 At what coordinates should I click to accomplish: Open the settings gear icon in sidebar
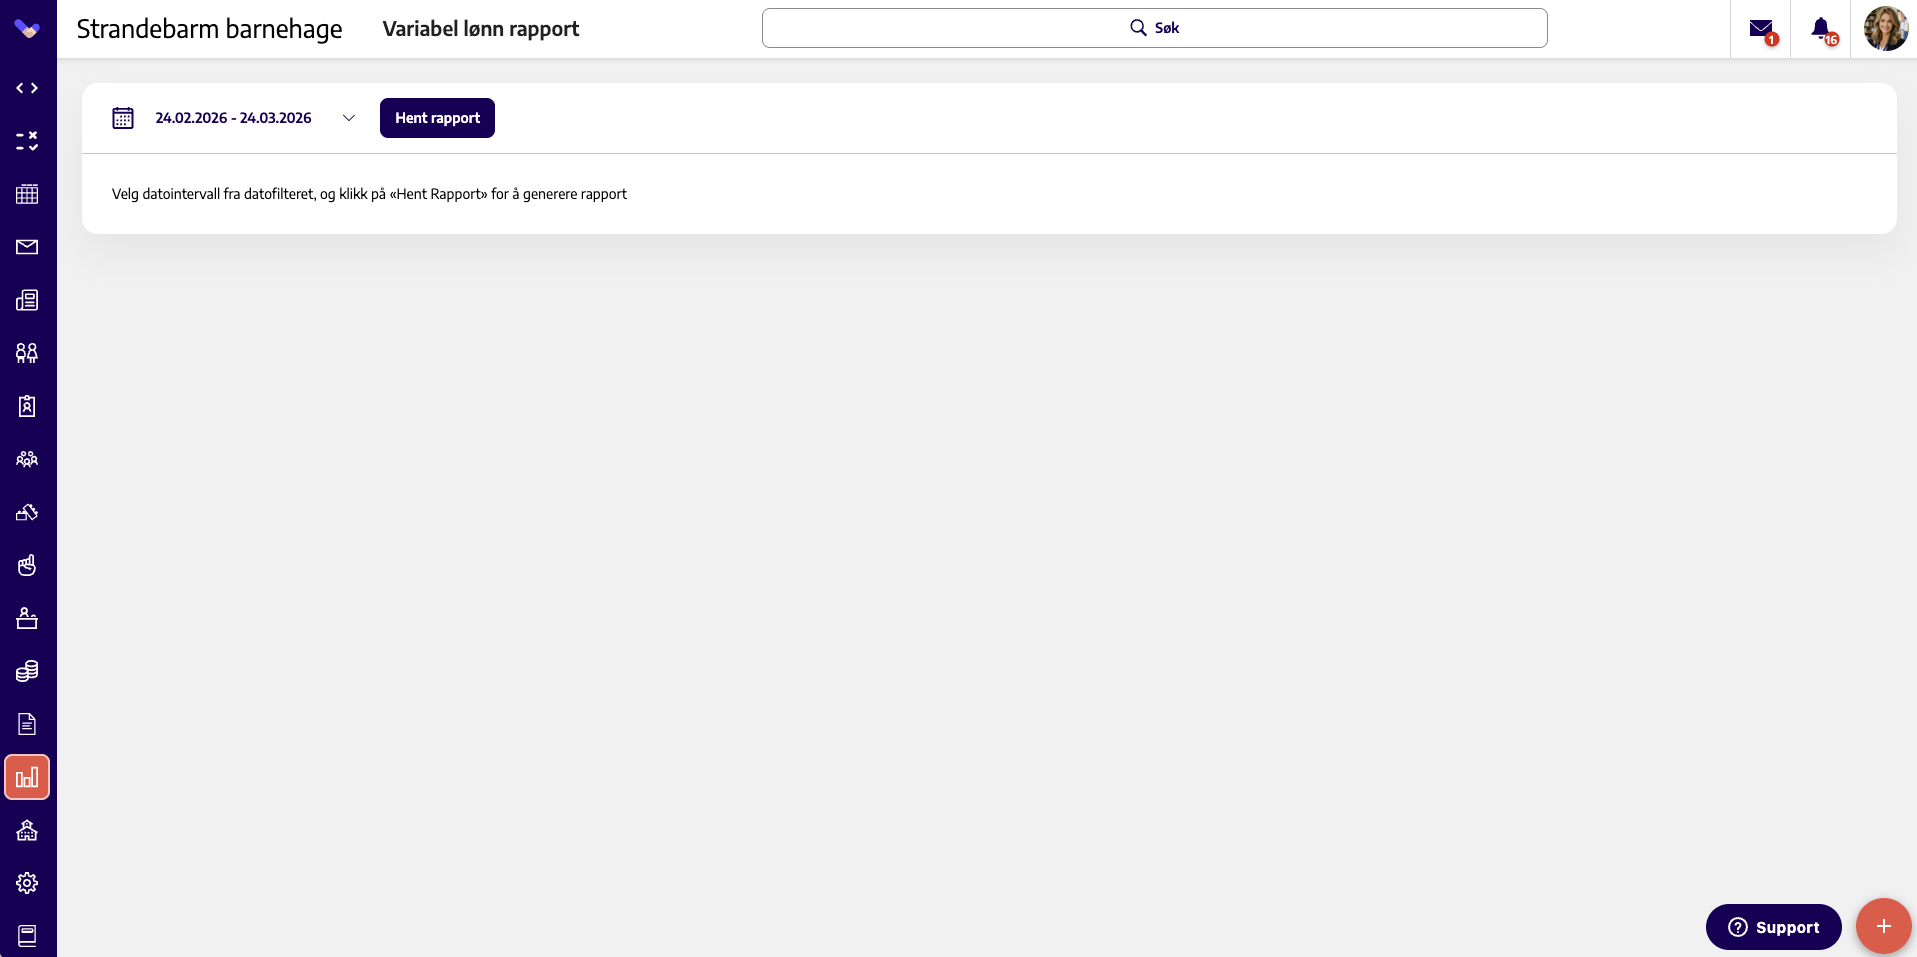(27, 883)
